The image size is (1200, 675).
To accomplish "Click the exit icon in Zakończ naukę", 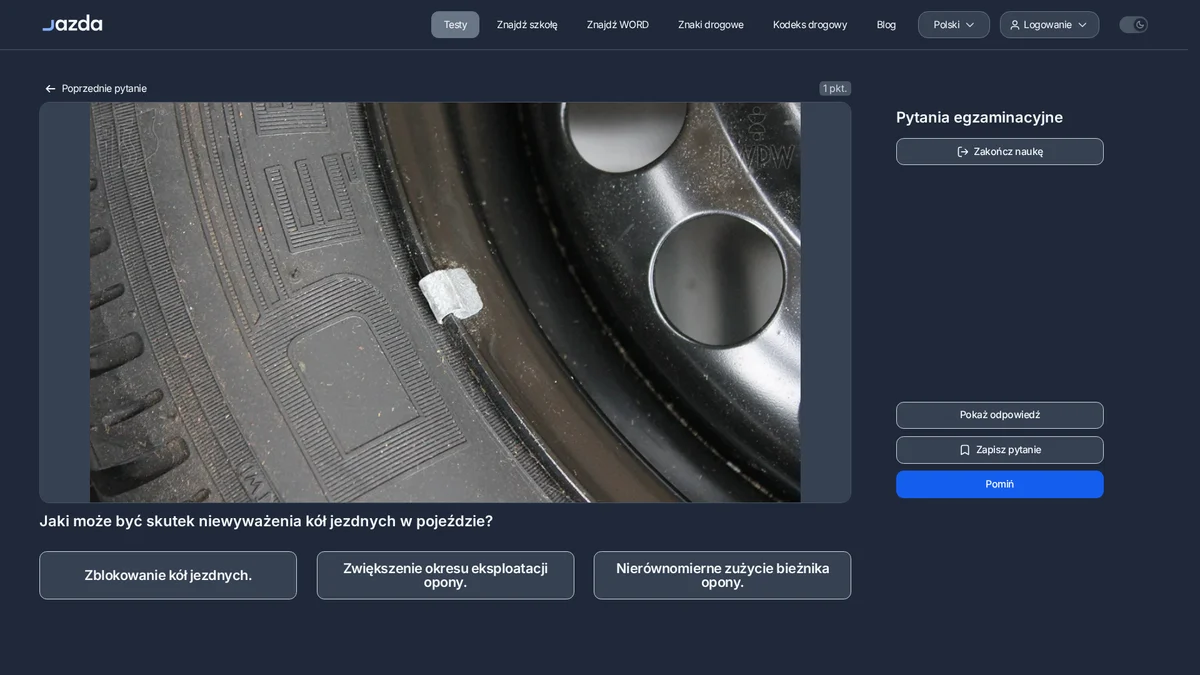I will [963, 152].
